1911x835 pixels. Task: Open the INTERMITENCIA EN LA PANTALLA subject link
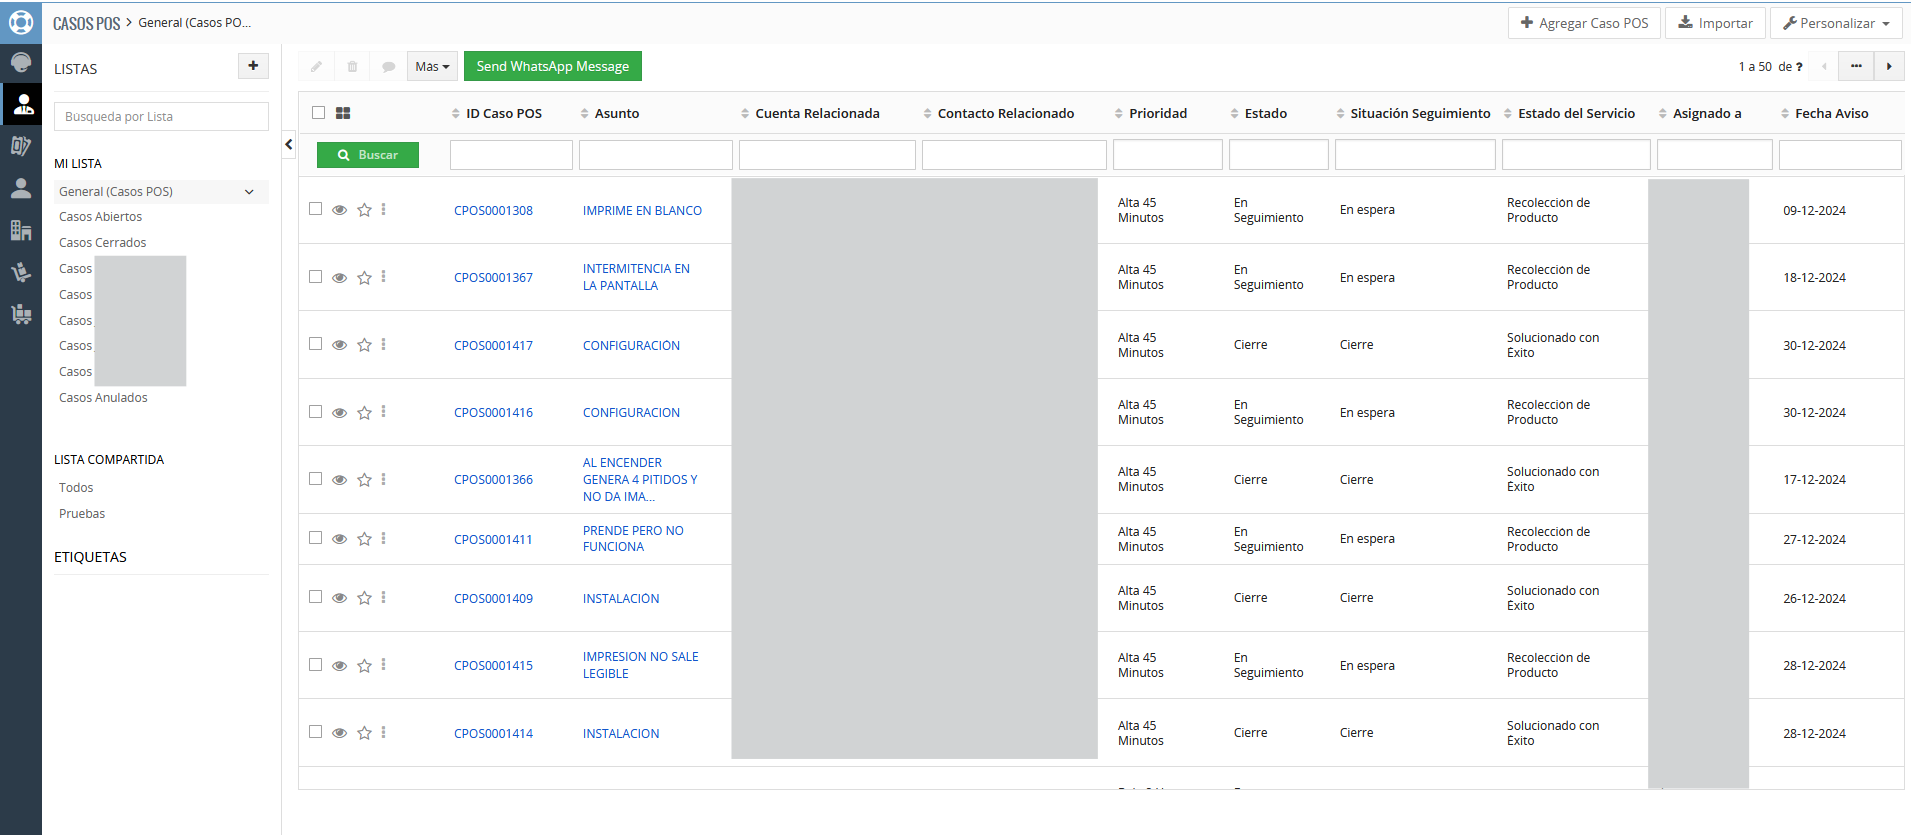(636, 277)
